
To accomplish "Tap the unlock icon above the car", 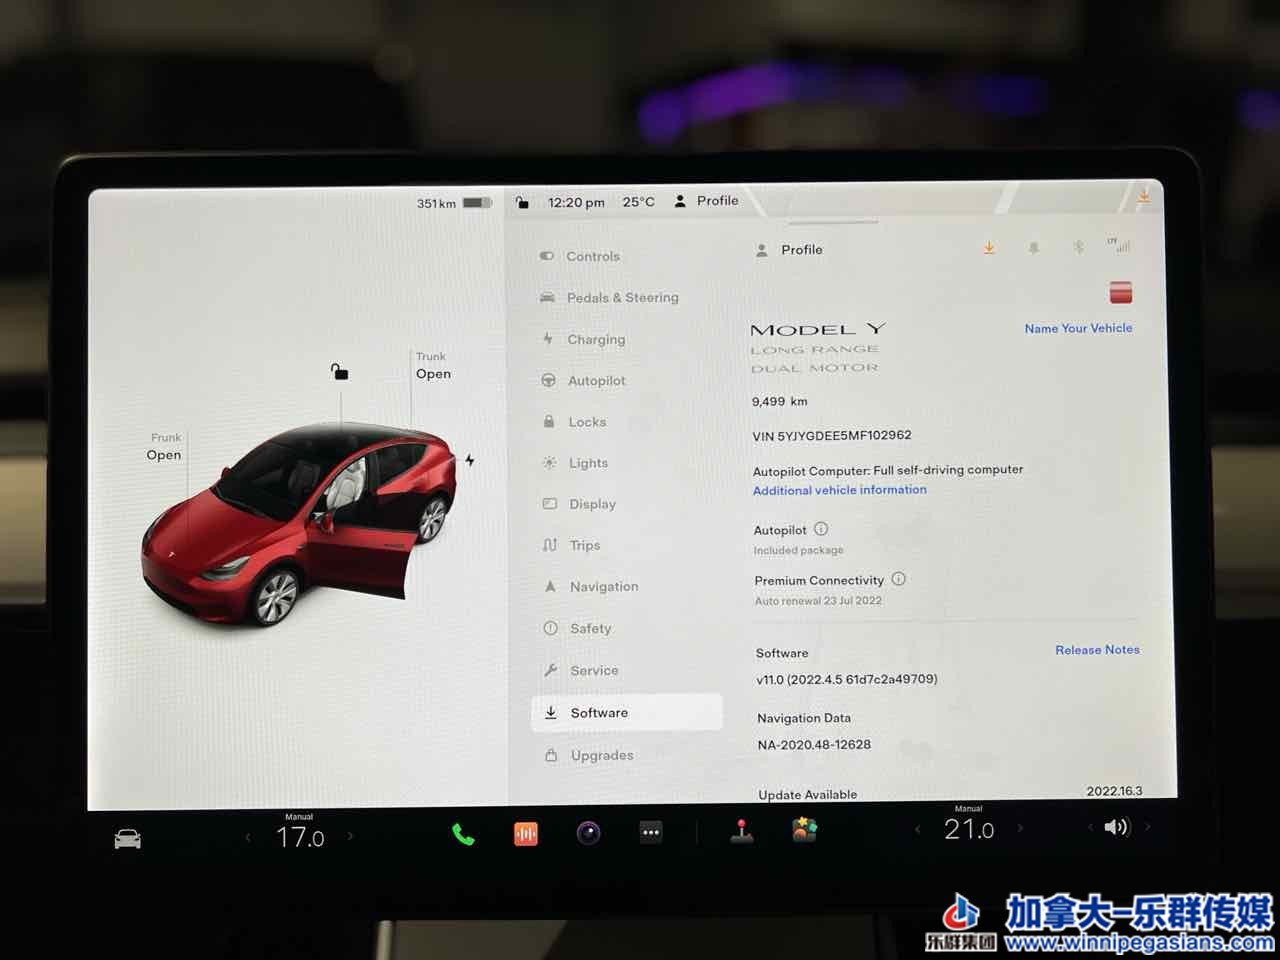I will pos(340,372).
